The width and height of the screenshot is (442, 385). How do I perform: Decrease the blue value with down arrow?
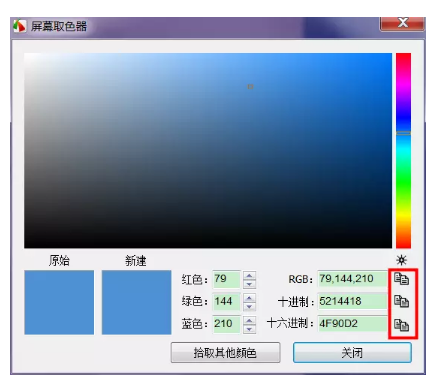coord(249,329)
